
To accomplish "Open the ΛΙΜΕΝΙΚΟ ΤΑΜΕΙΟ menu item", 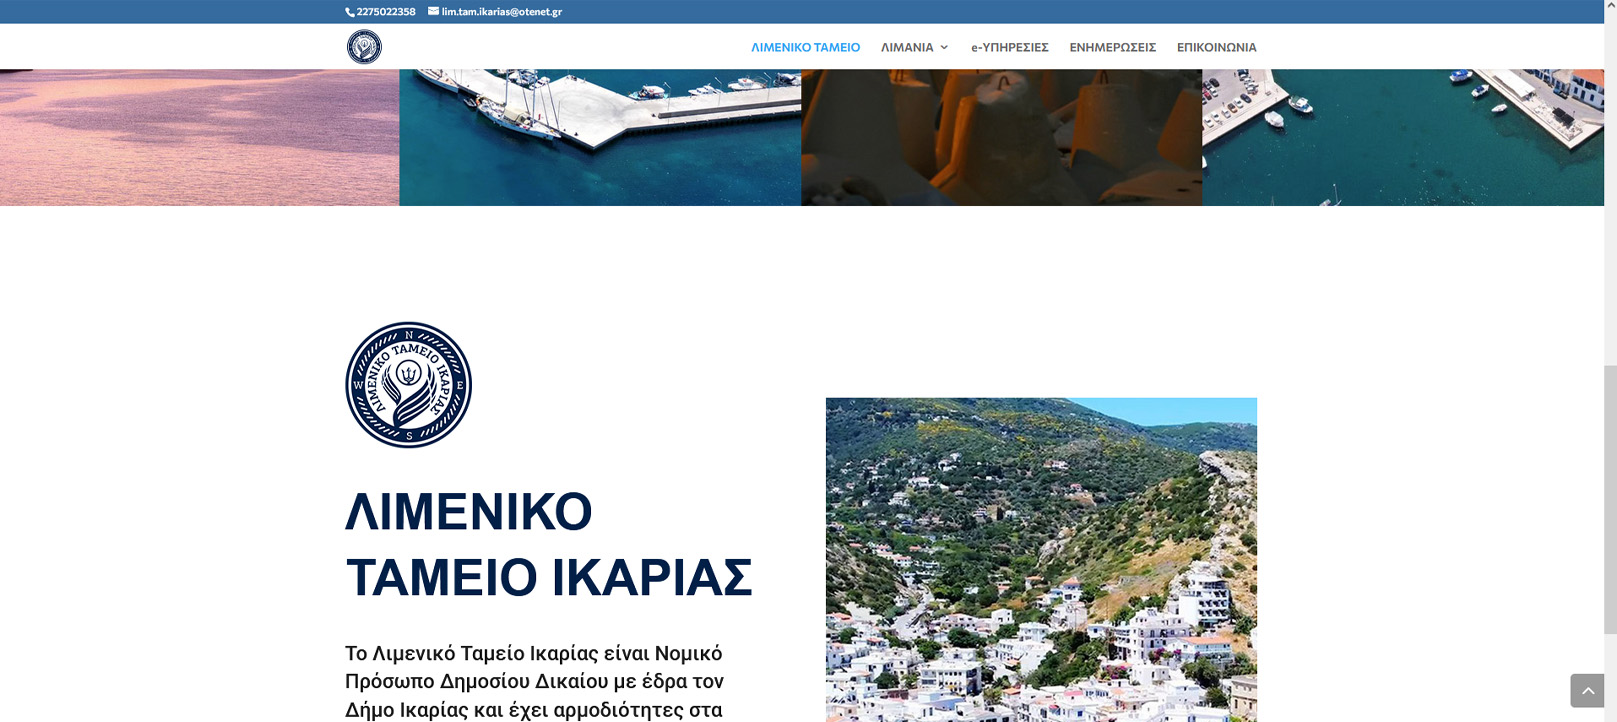I will tap(805, 47).
